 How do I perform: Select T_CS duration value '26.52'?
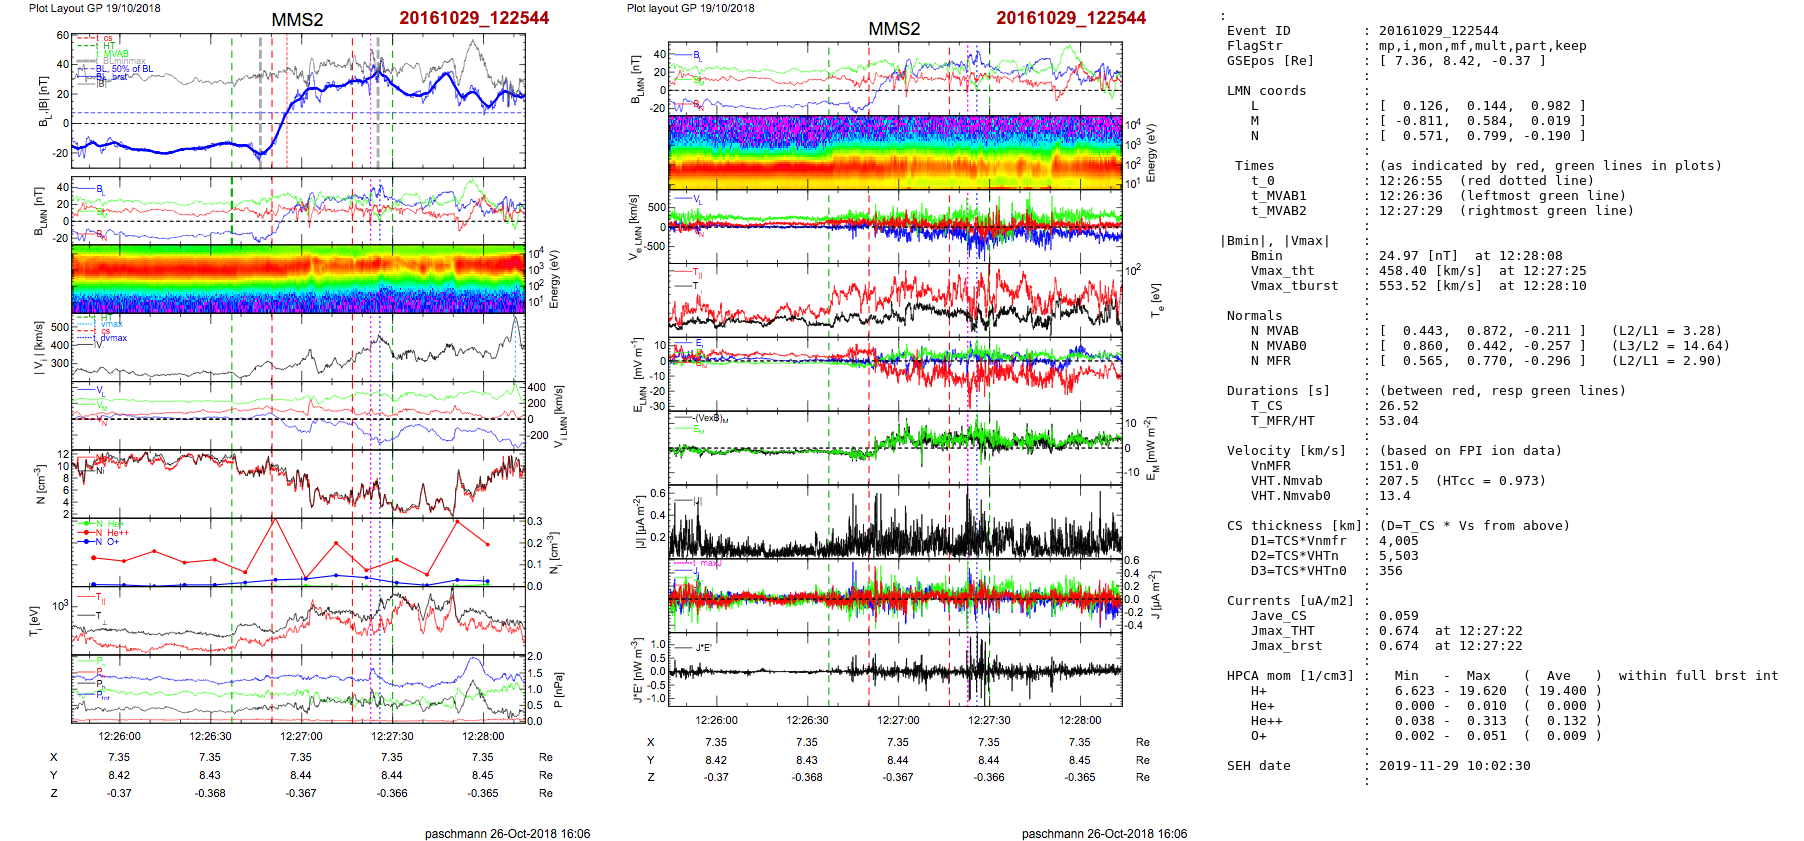tap(1398, 406)
